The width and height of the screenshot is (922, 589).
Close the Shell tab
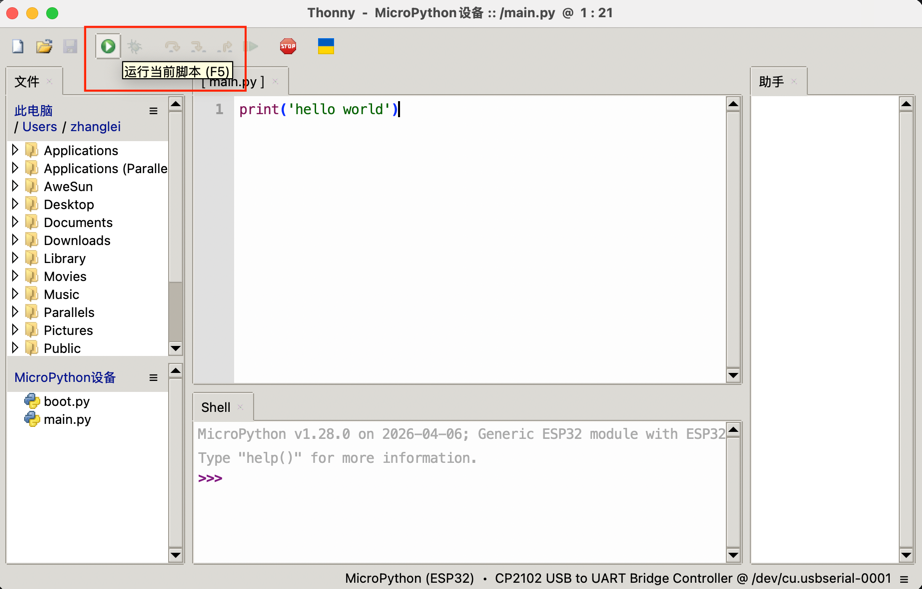tap(240, 407)
